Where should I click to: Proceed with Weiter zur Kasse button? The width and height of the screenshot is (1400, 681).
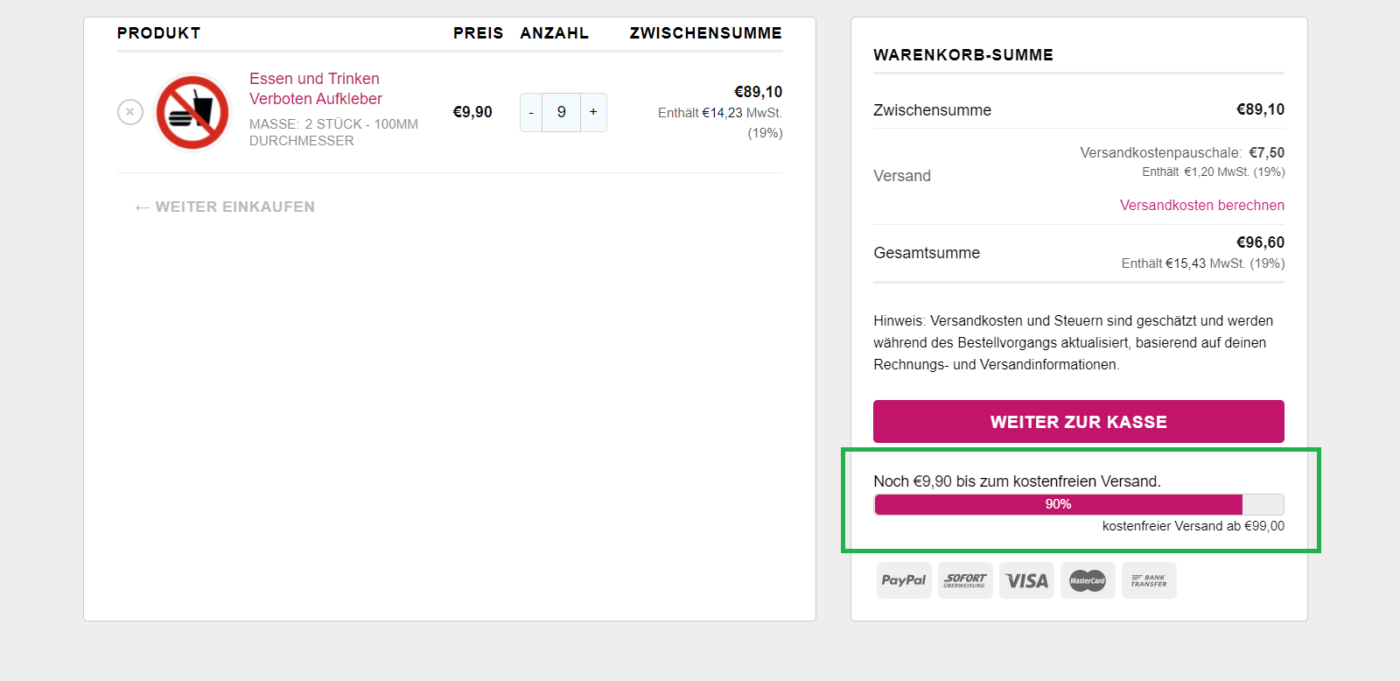[x=1078, y=422]
